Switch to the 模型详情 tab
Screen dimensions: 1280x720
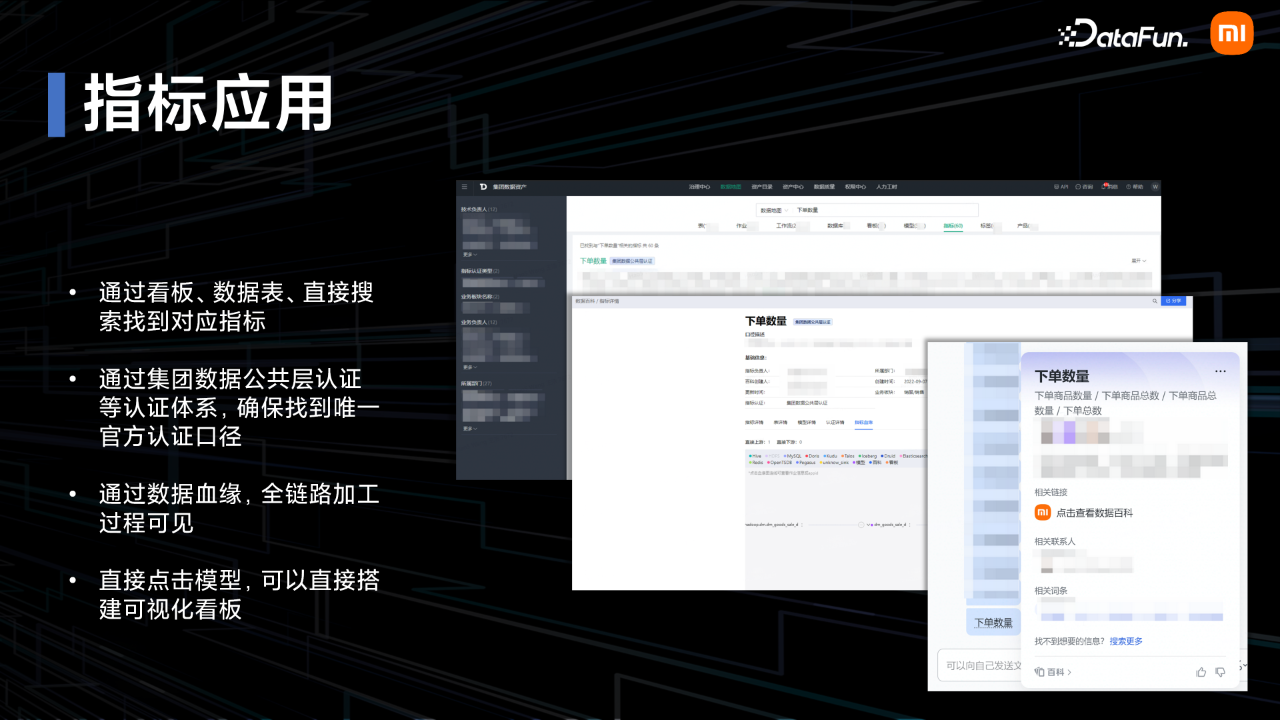point(806,423)
